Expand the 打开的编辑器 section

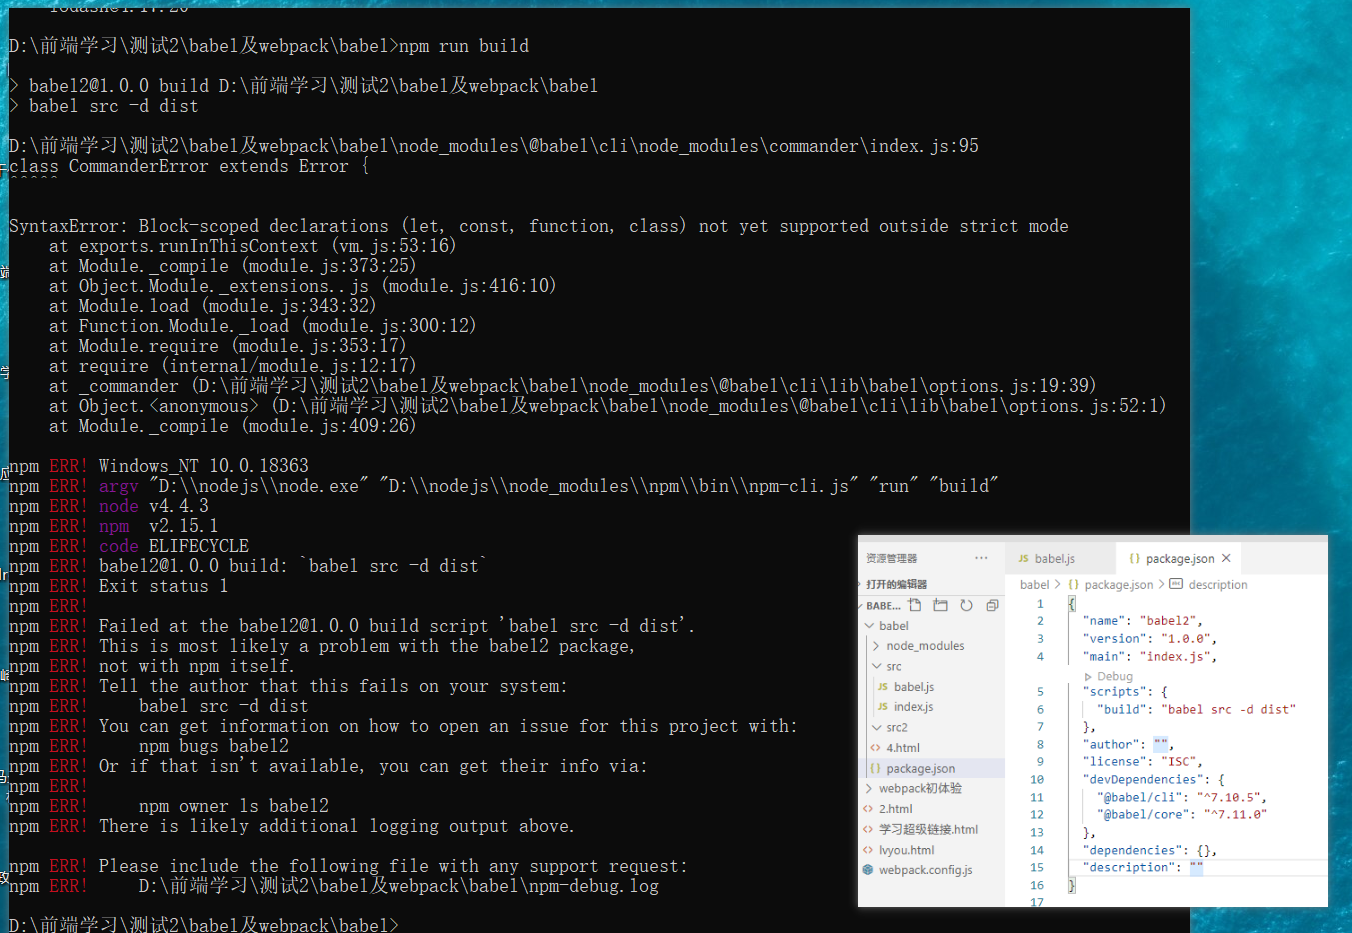point(896,584)
